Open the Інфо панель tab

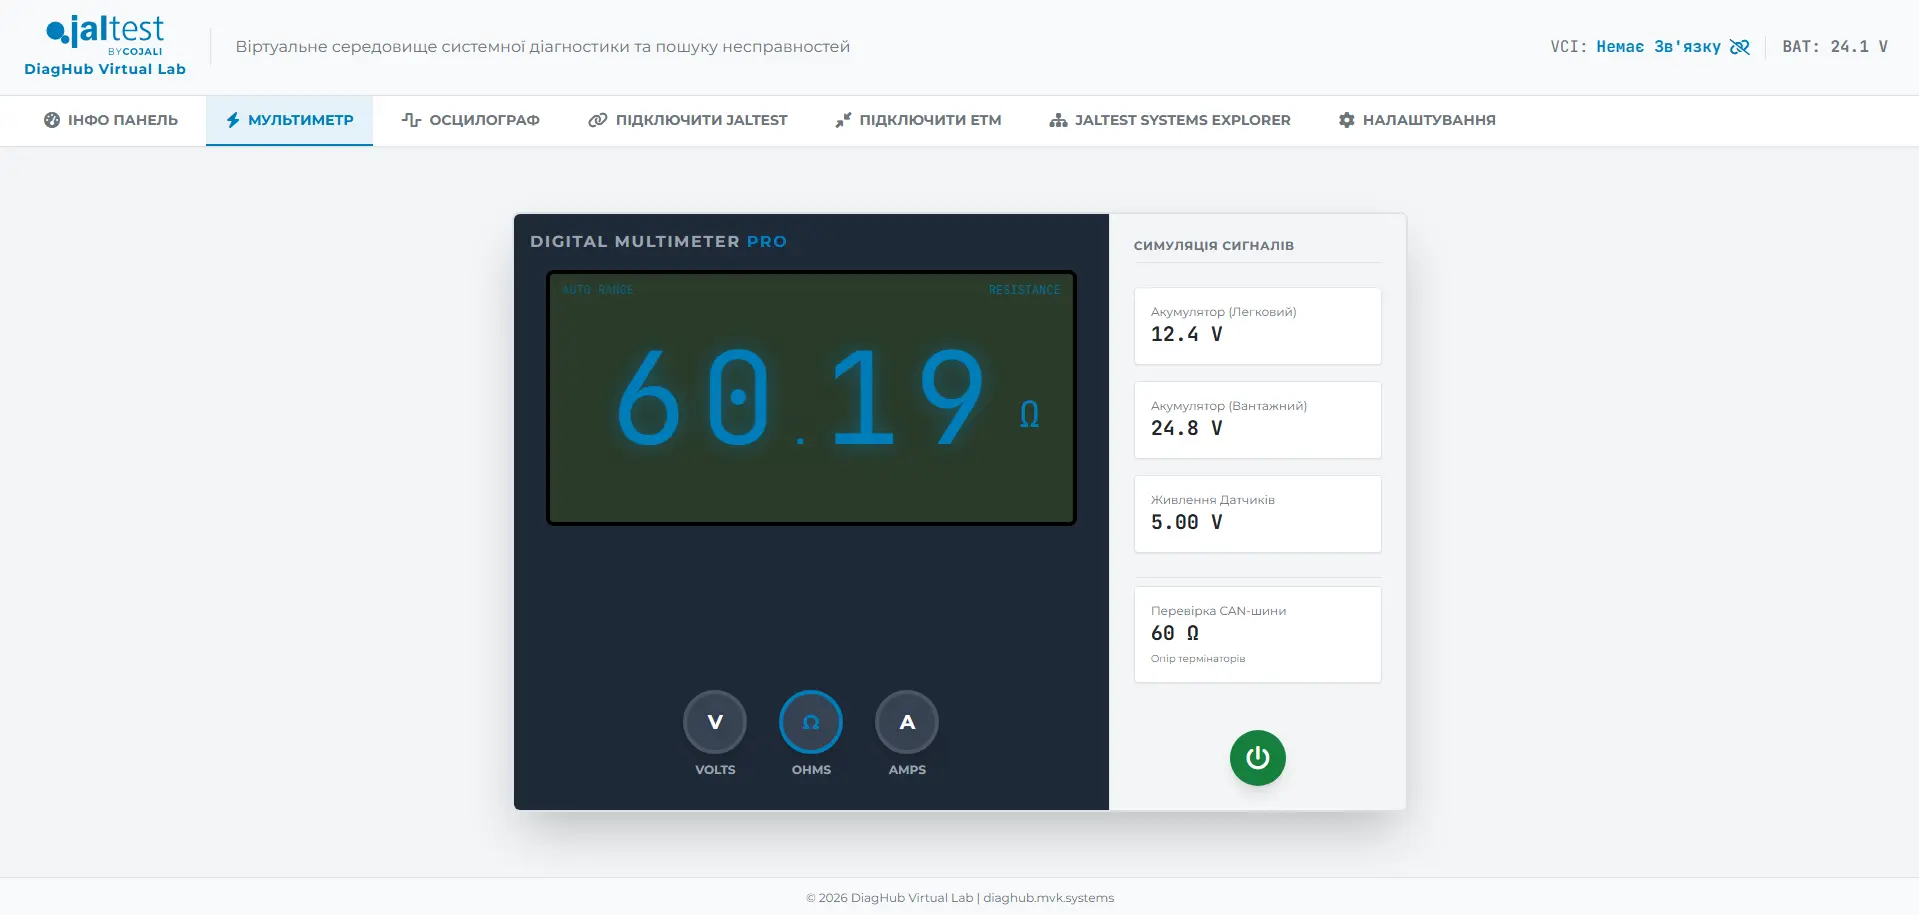pos(111,120)
